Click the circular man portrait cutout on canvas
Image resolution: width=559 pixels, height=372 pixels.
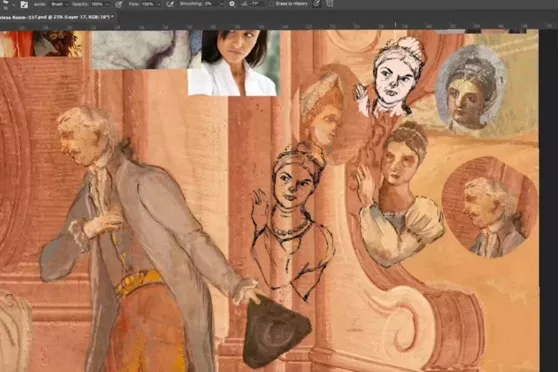point(490,208)
